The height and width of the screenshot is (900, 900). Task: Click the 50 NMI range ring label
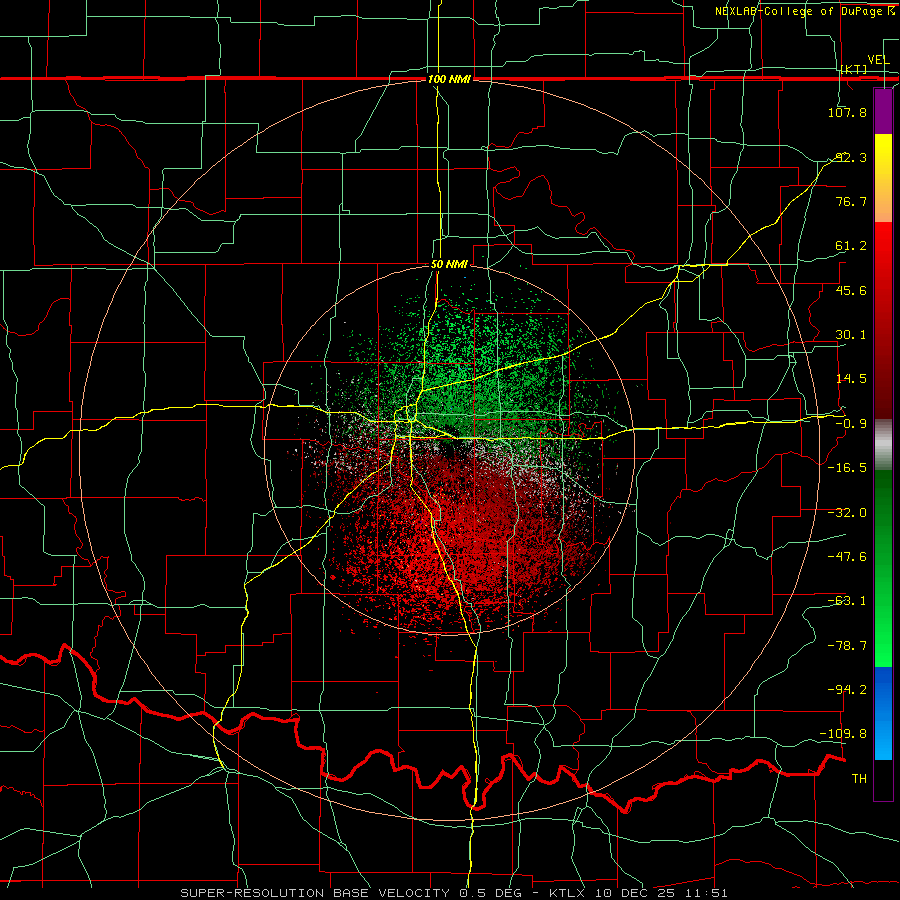pyautogui.click(x=449, y=265)
